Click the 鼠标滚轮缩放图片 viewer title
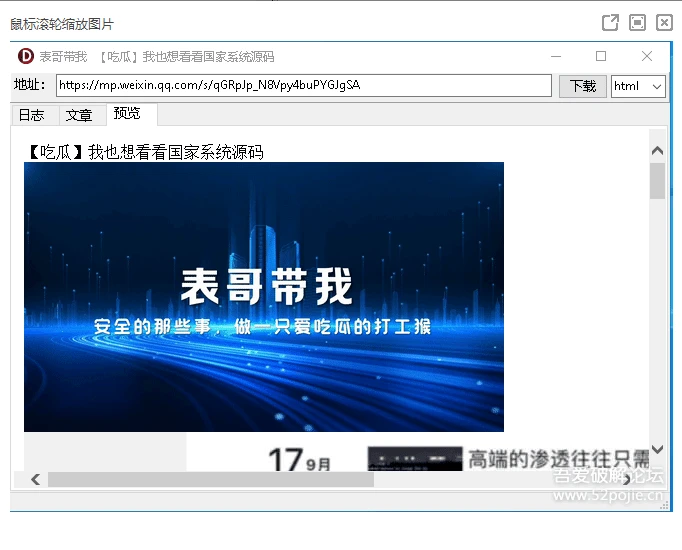 pos(62,24)
